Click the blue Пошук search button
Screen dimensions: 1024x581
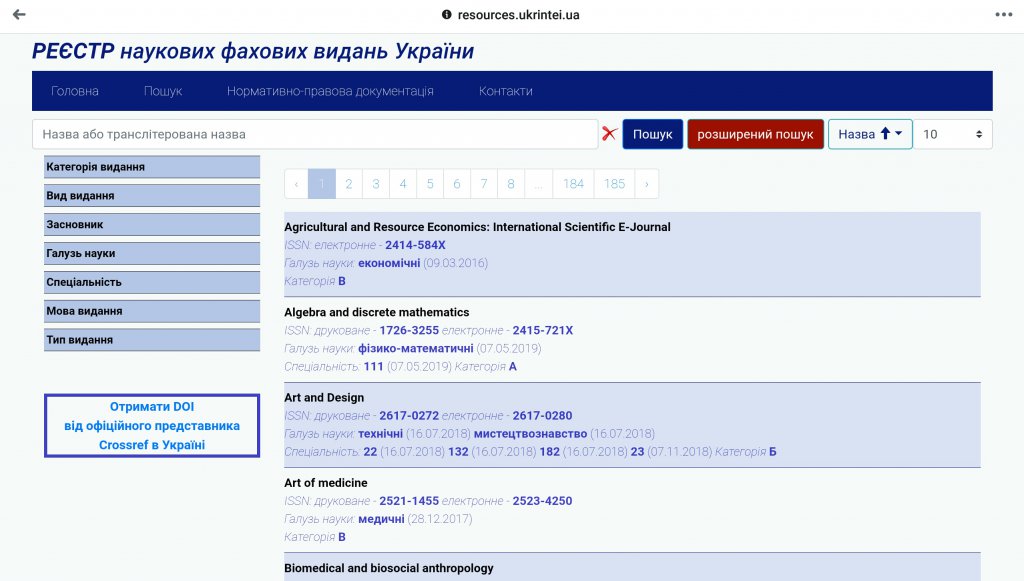point(652,134)
